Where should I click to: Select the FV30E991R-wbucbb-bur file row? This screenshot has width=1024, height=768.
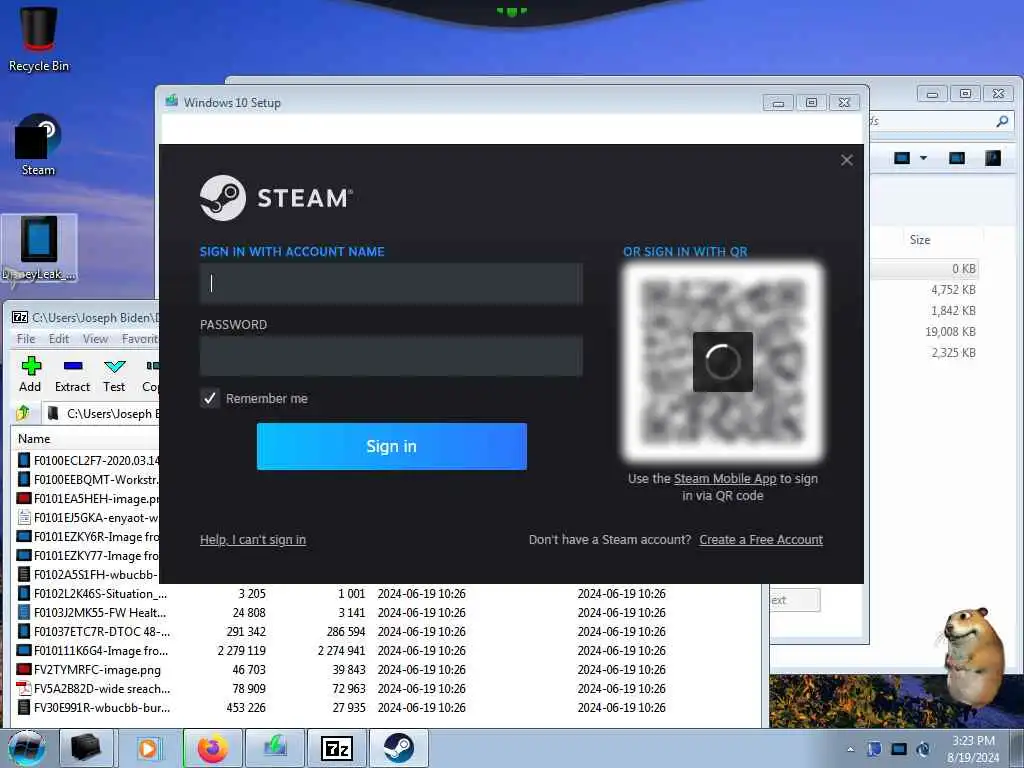pyautogui.click(x=387, y=707)
